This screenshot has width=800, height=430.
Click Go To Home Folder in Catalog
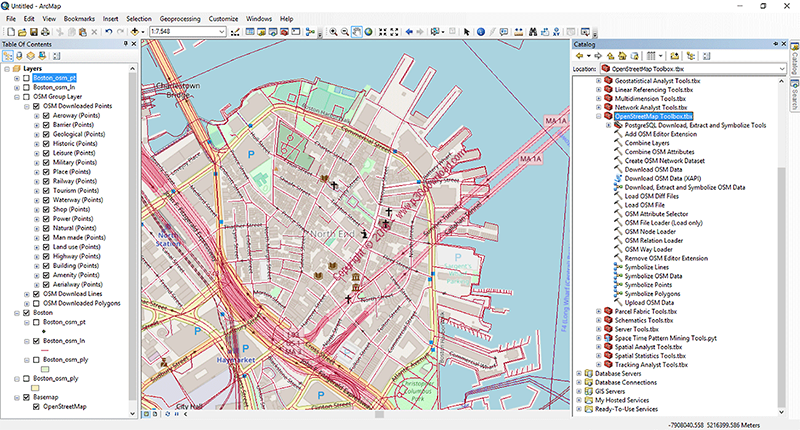(622, 55)
